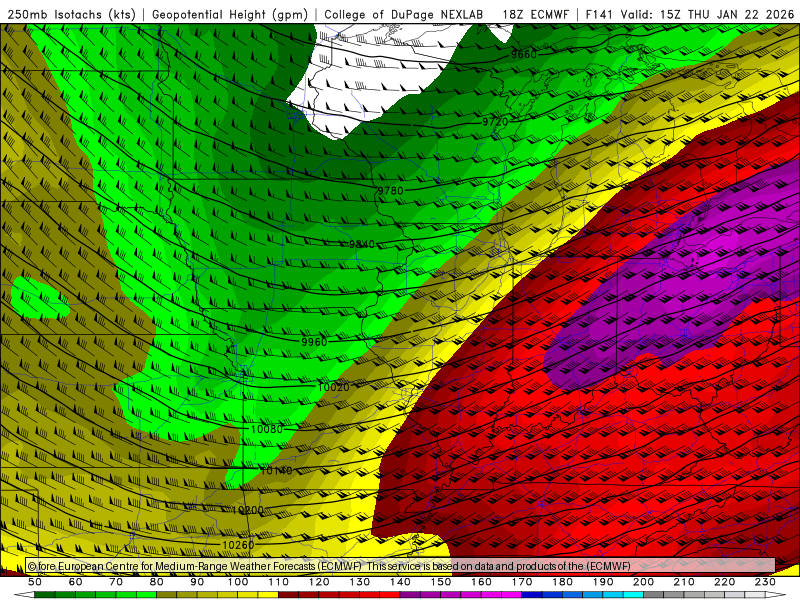The width and height of the screenshot is (800, 600).
Task: Click the '250mb Isotachs (kts)' title text
Action: (x=71, y=14)
